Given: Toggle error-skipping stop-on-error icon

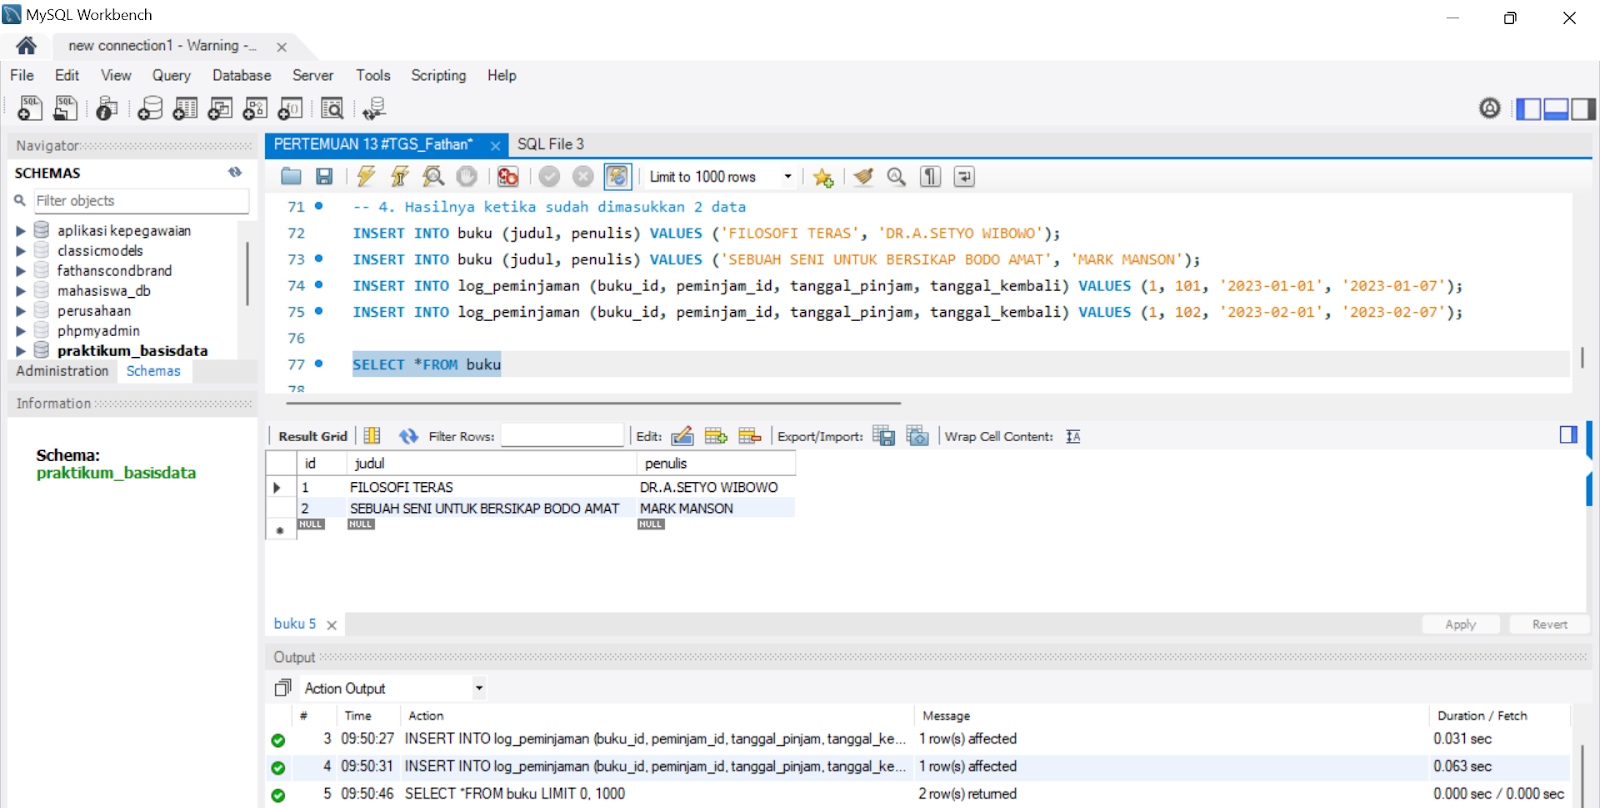Looking at the screenshot, I should coord(508,177).
